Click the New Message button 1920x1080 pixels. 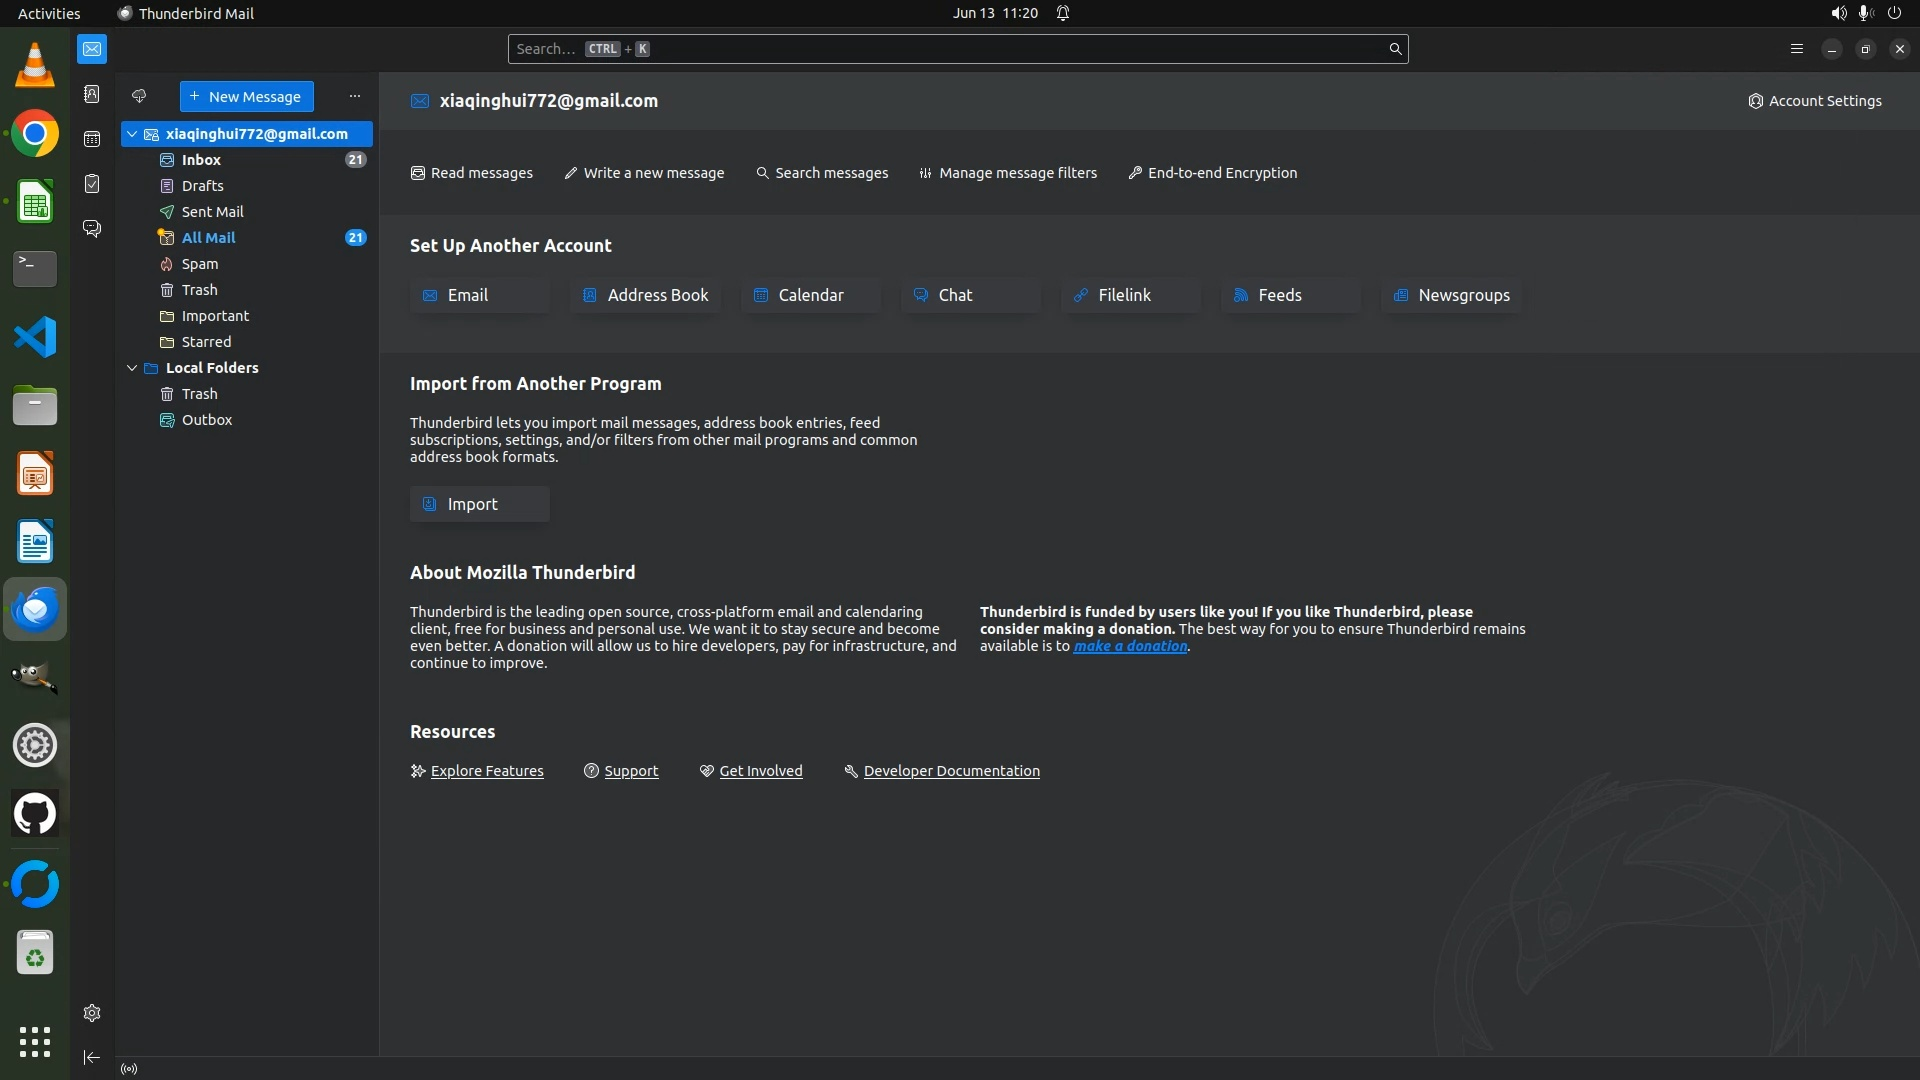click(x=246, y=96)
